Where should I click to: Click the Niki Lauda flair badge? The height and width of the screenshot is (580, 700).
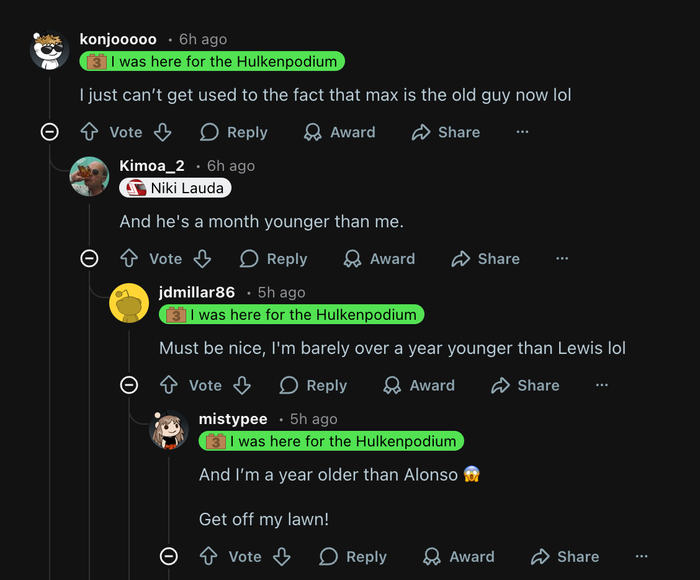pos(175,188)
